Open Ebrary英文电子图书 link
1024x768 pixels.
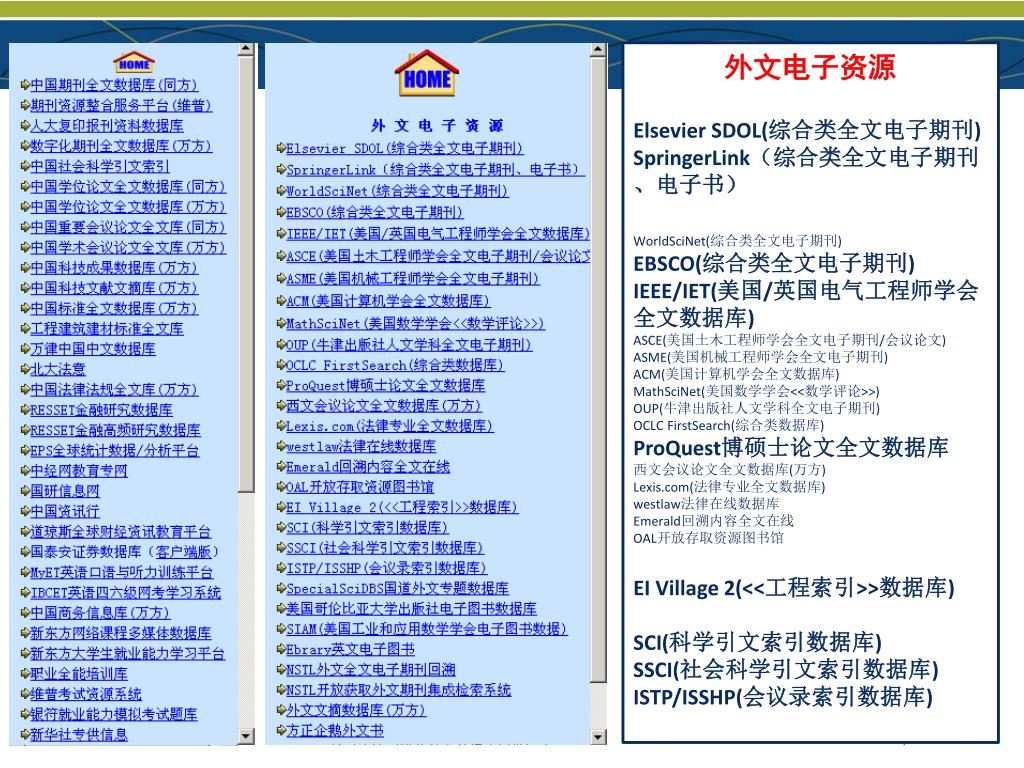coord(351,649)
